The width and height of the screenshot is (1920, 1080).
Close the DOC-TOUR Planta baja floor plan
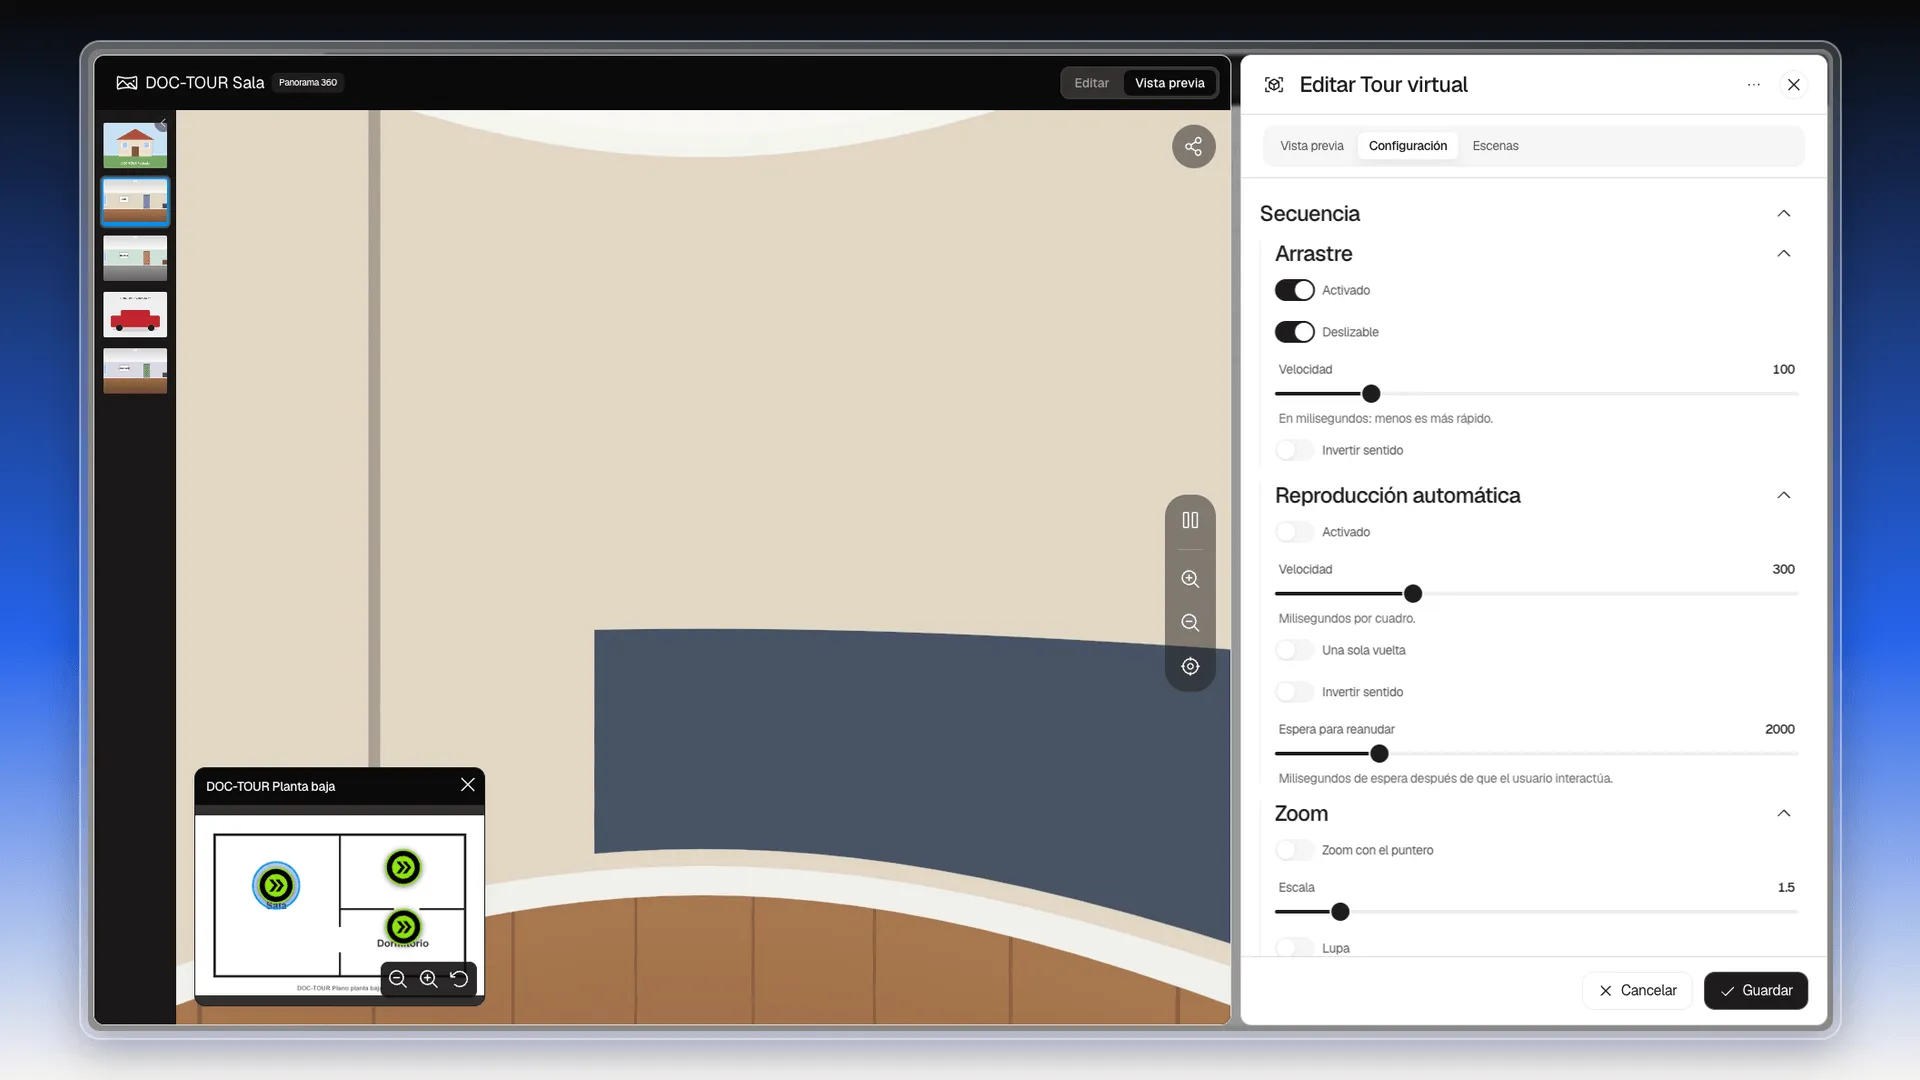point(467,785)
